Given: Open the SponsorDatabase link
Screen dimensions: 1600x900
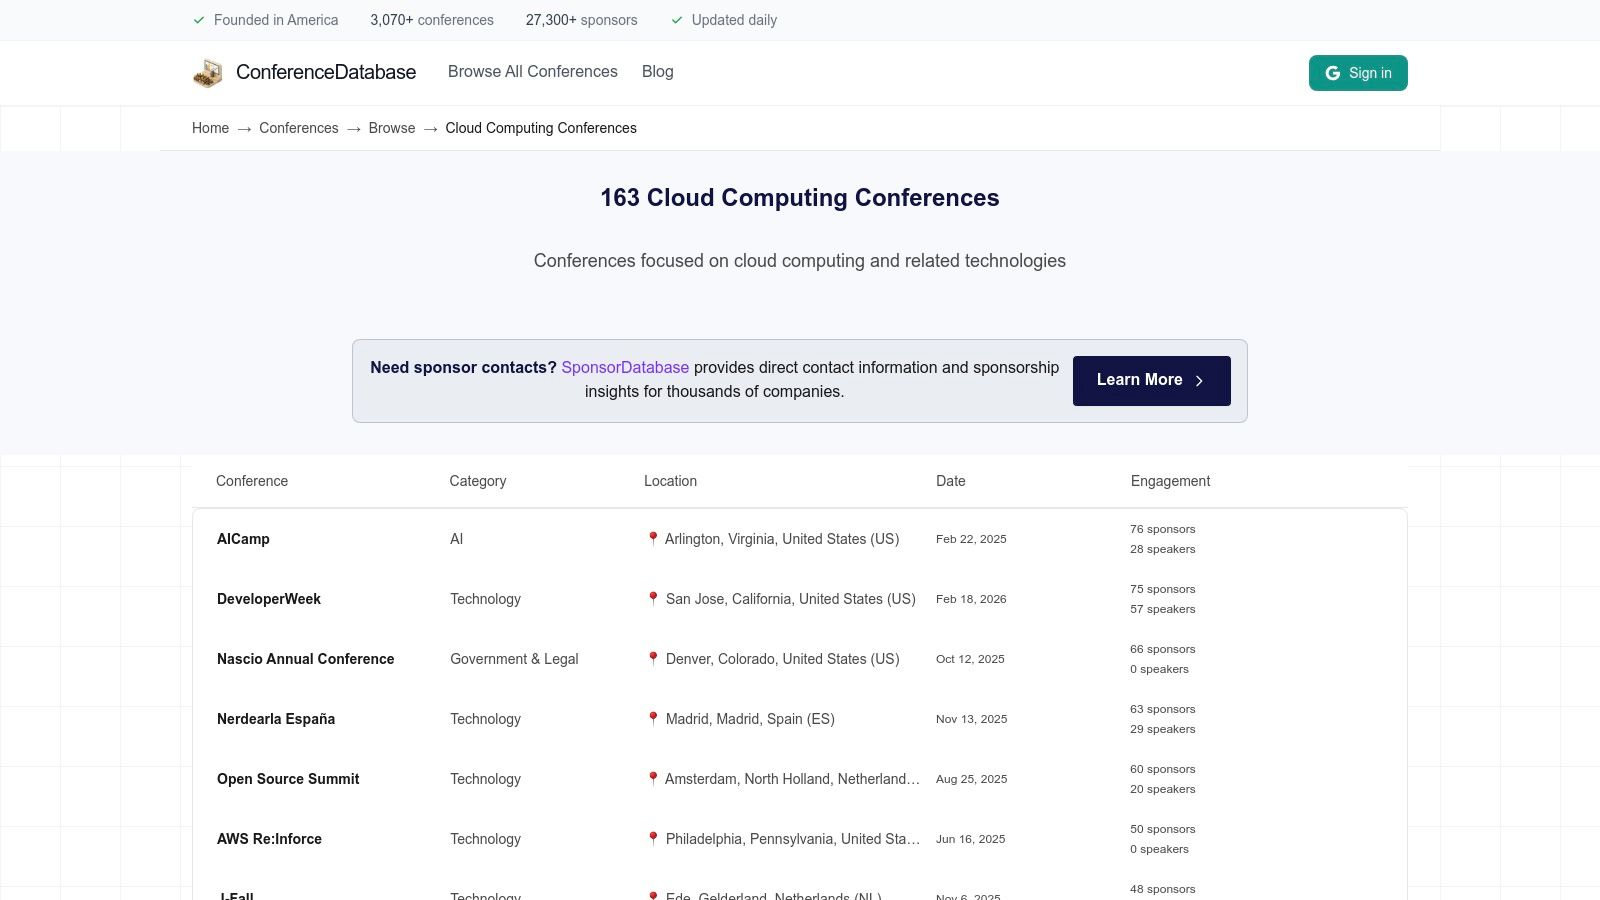Looking at the screenshot, I should coord(625,368).
